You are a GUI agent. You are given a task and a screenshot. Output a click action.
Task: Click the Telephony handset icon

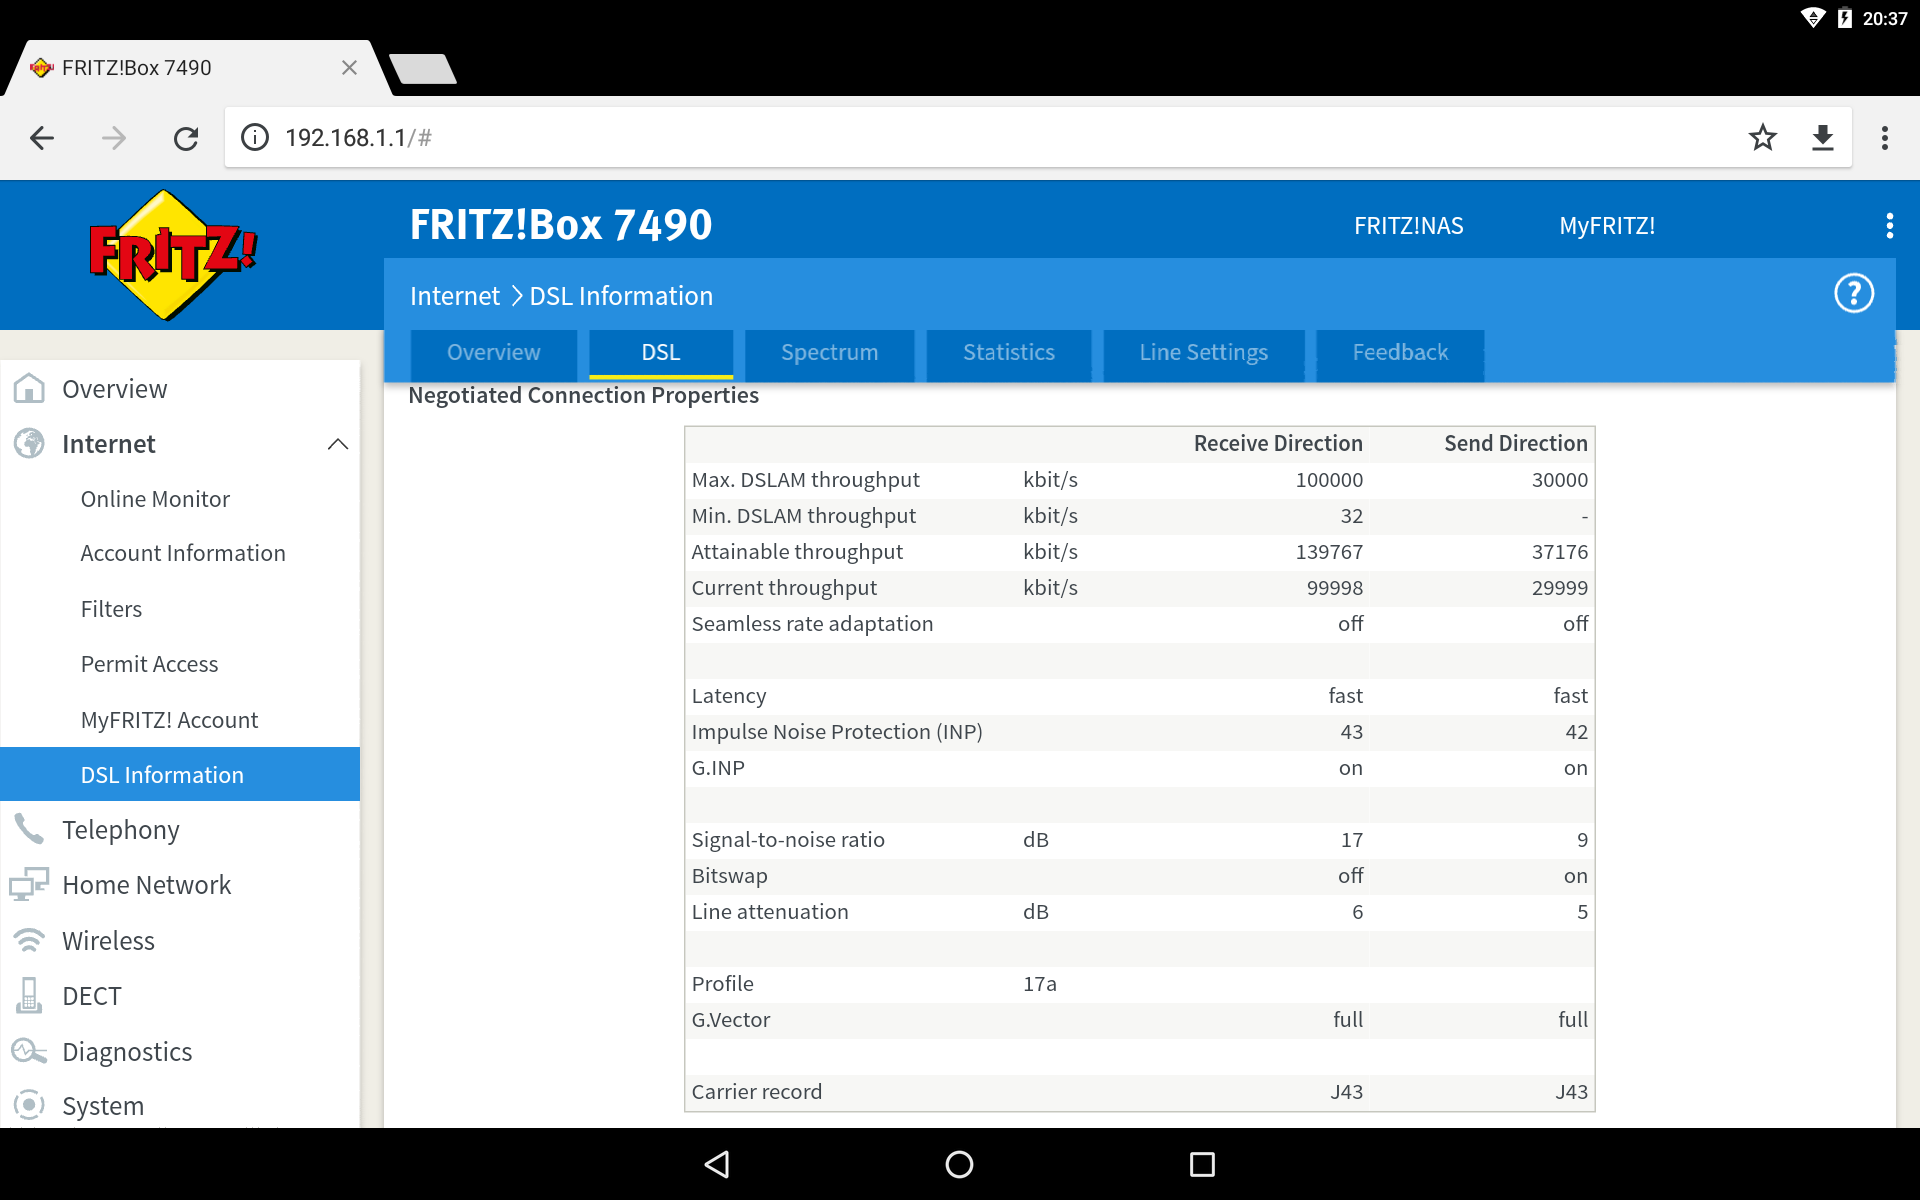[x=29, y=829]
